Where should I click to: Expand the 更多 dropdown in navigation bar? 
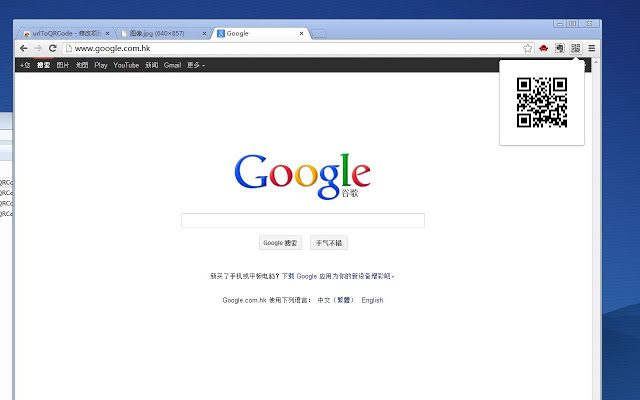tap(196, 65)
